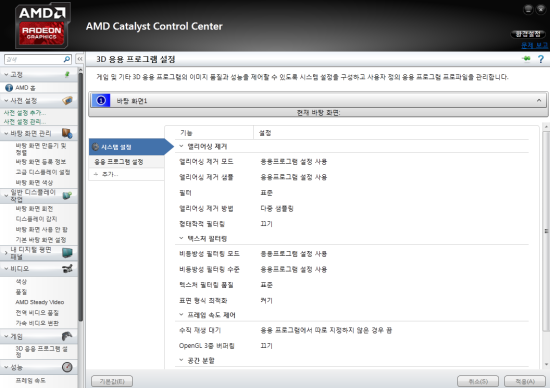Change the 텍스처 필터링 품질 표준 value

(266, 285)
